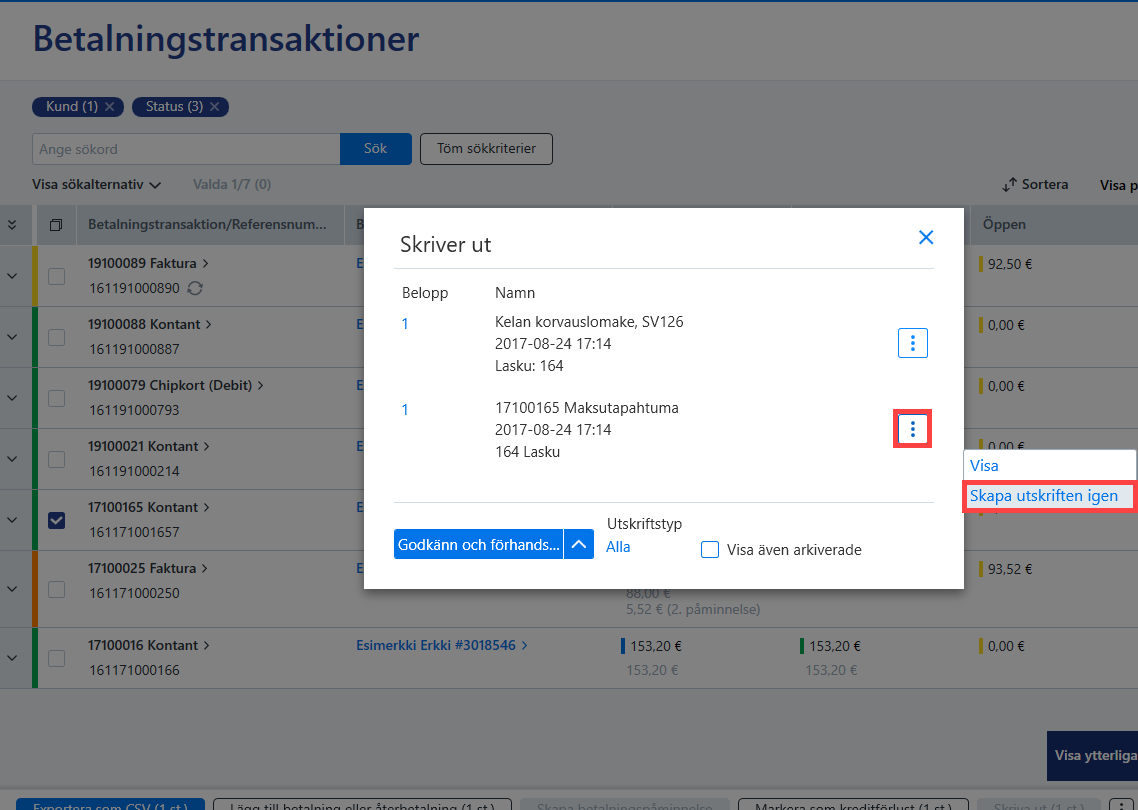Expand row 17100025 Faktura chevron
This screenshot has width=1138, height=810.
(x=12, y=589)
